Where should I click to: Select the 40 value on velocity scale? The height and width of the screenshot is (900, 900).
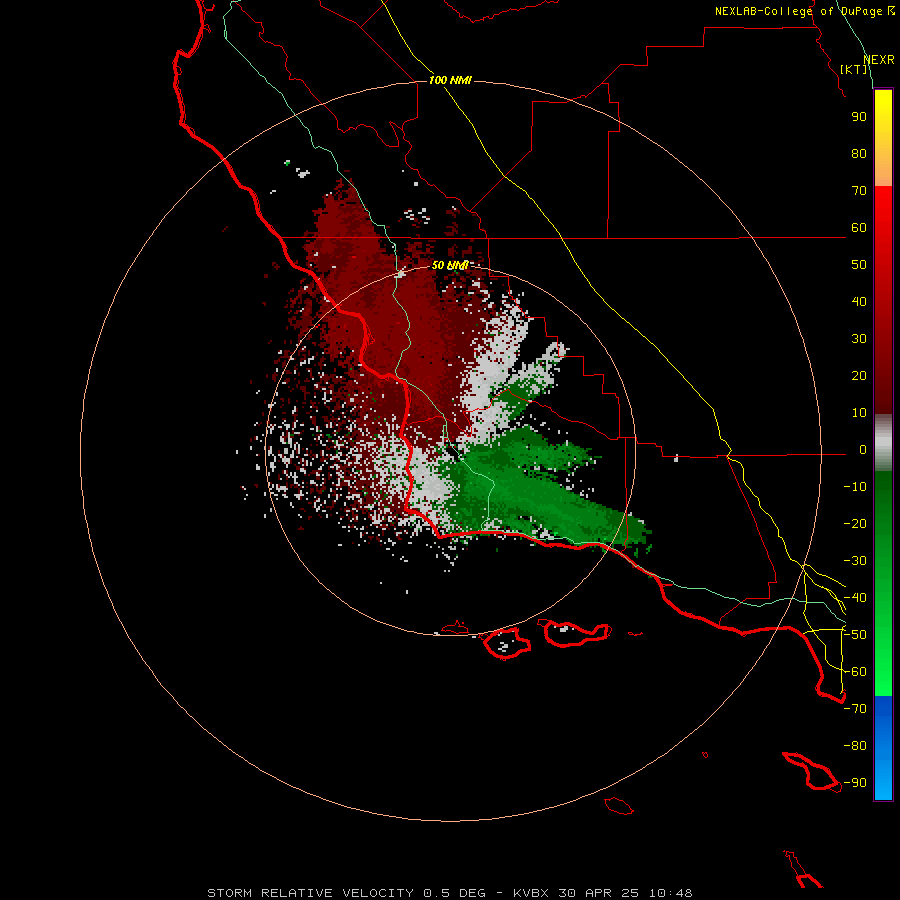(859, 301)
